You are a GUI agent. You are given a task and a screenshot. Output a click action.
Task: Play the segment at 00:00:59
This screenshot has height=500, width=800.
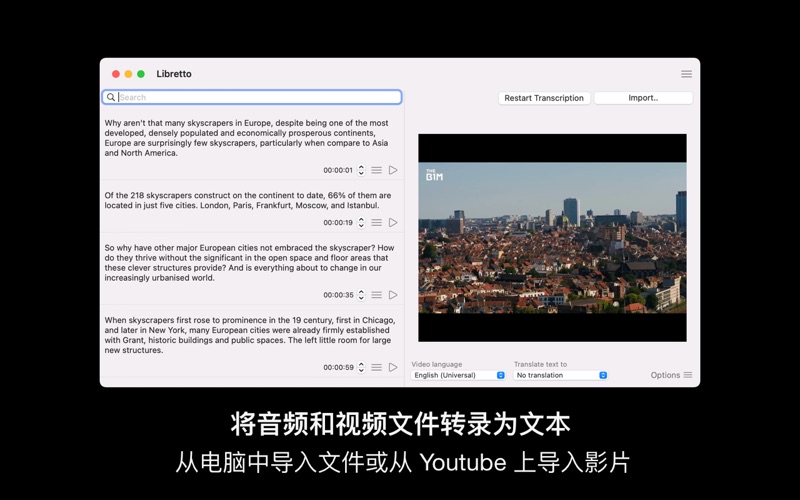point(393,367)
